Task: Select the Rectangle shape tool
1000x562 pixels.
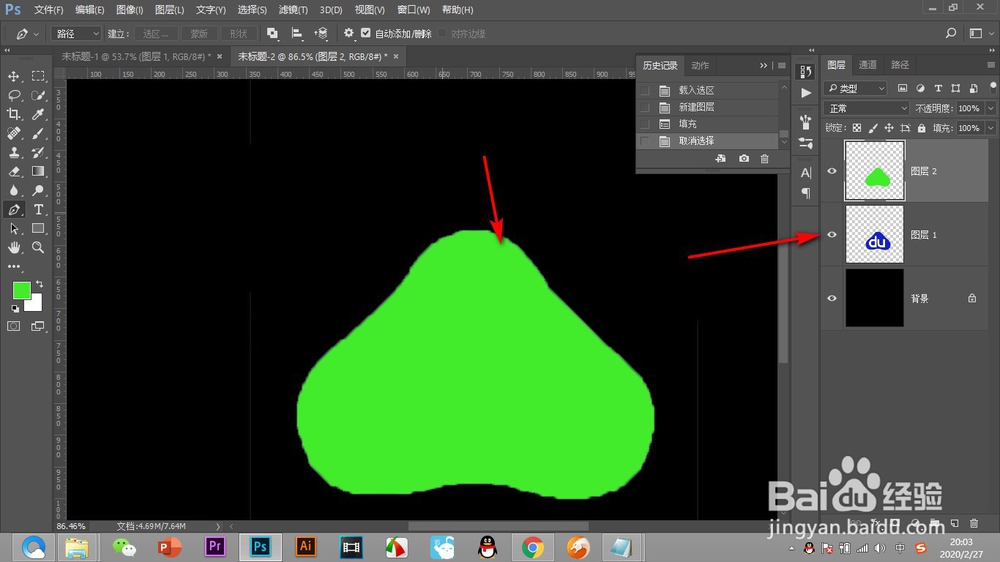Action: pyautogui.click(x=38, y=228)
